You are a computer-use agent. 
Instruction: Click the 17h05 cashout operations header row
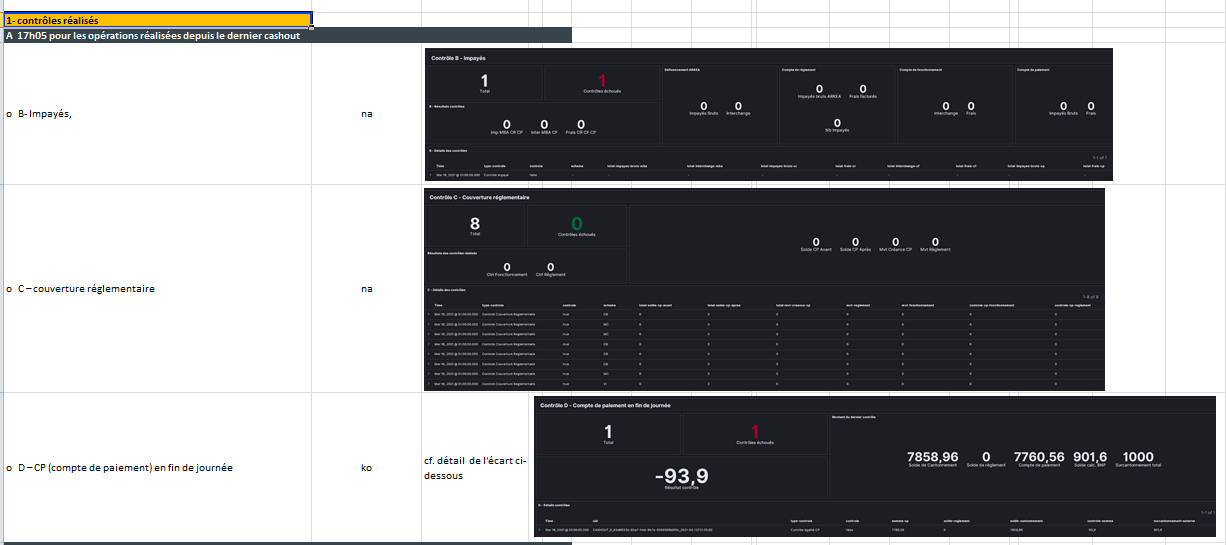(x=287, y=36)
